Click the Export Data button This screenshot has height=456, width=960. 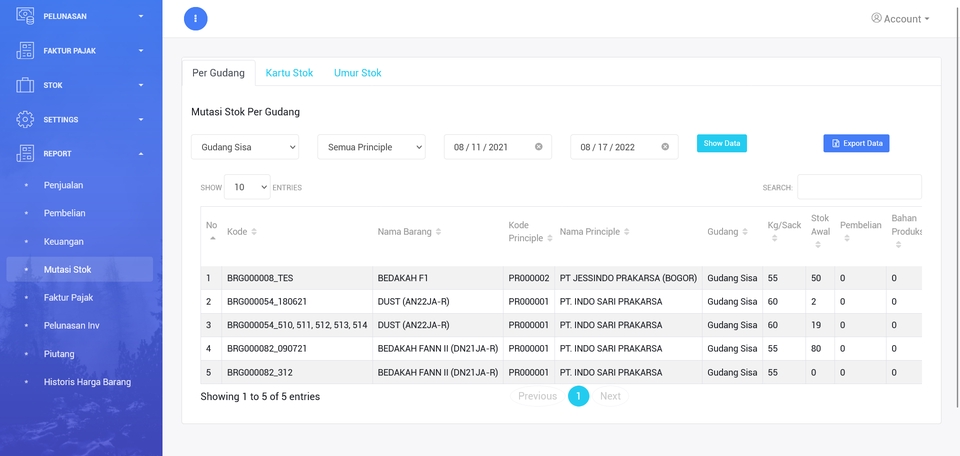(857, 143)
